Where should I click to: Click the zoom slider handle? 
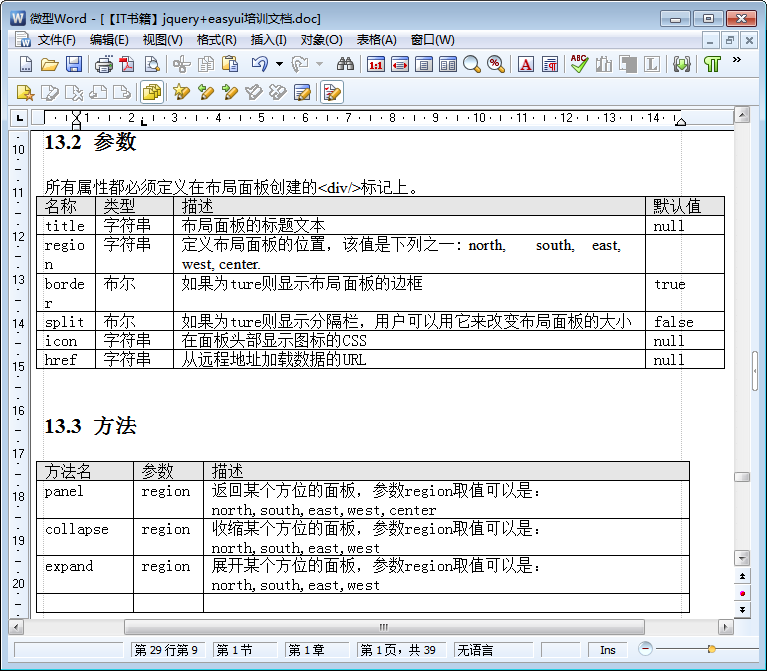711,649
